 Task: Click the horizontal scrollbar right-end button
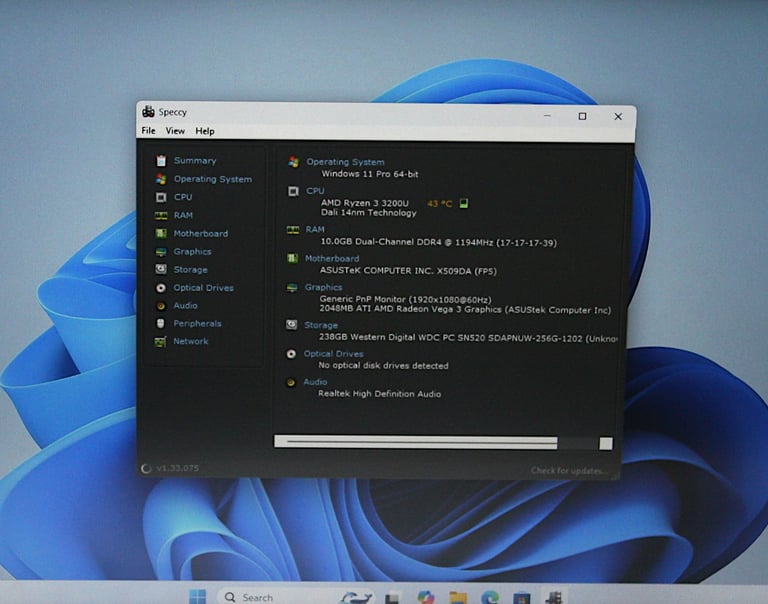click(606, 444)
